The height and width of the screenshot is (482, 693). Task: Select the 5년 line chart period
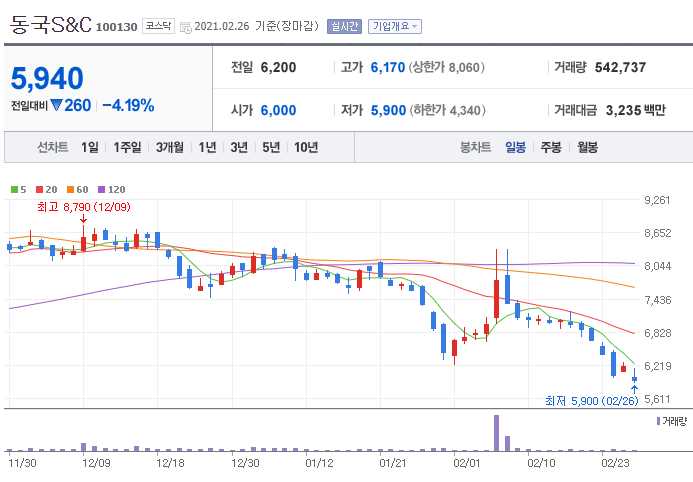pos(271,147)
